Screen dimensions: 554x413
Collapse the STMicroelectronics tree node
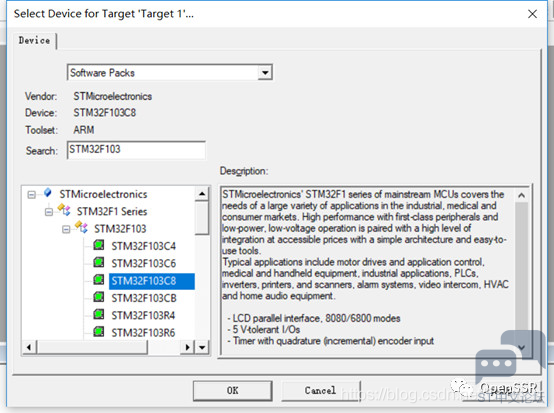pos(31,195)
